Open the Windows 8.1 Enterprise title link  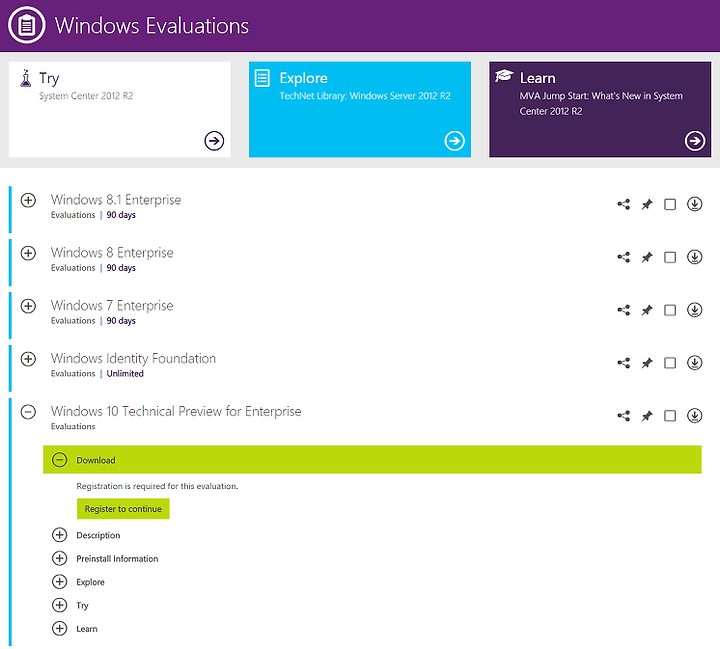click(116, 200)
